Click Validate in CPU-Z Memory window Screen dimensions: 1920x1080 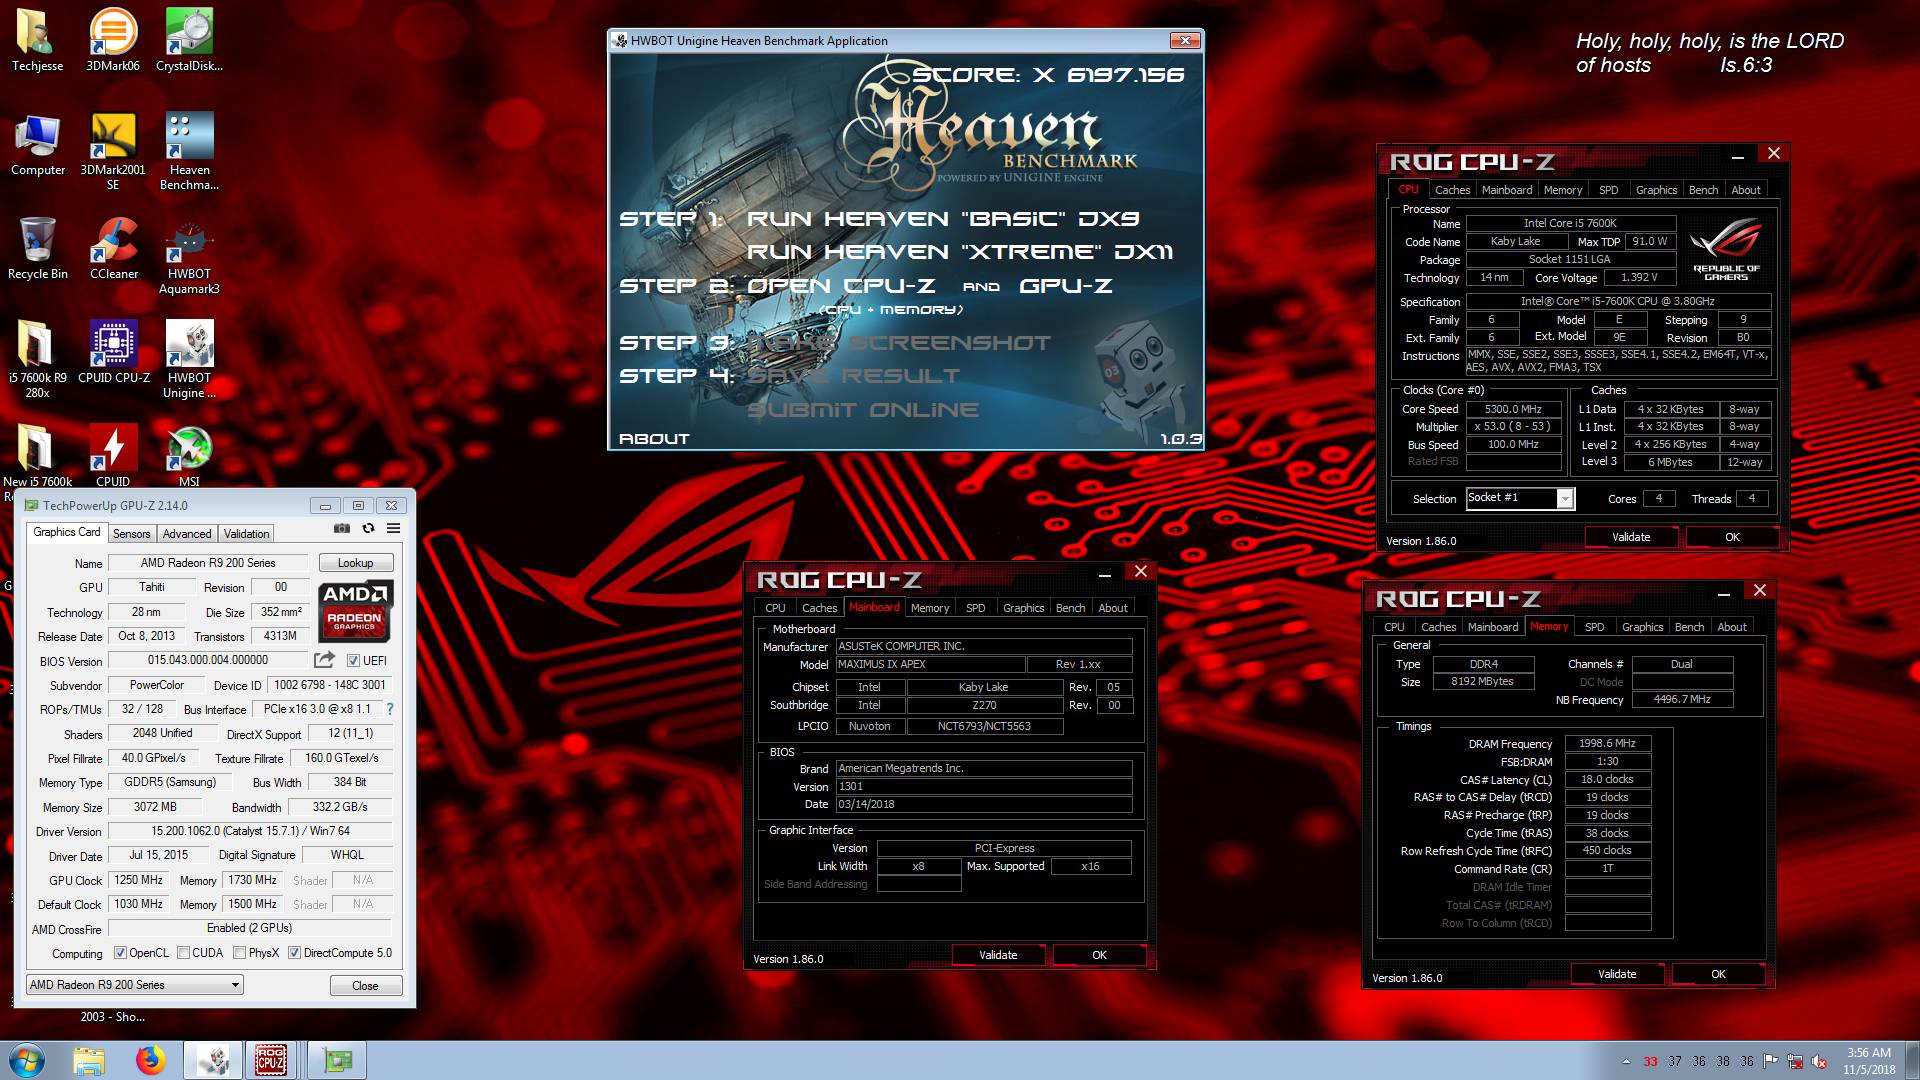pos(1617,974)
